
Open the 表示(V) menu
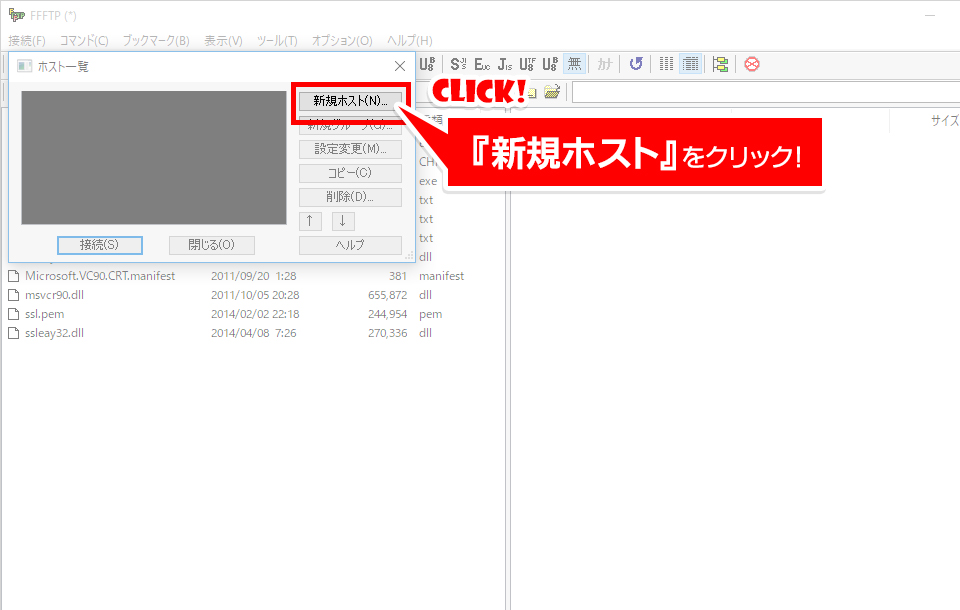pos(223,40)
